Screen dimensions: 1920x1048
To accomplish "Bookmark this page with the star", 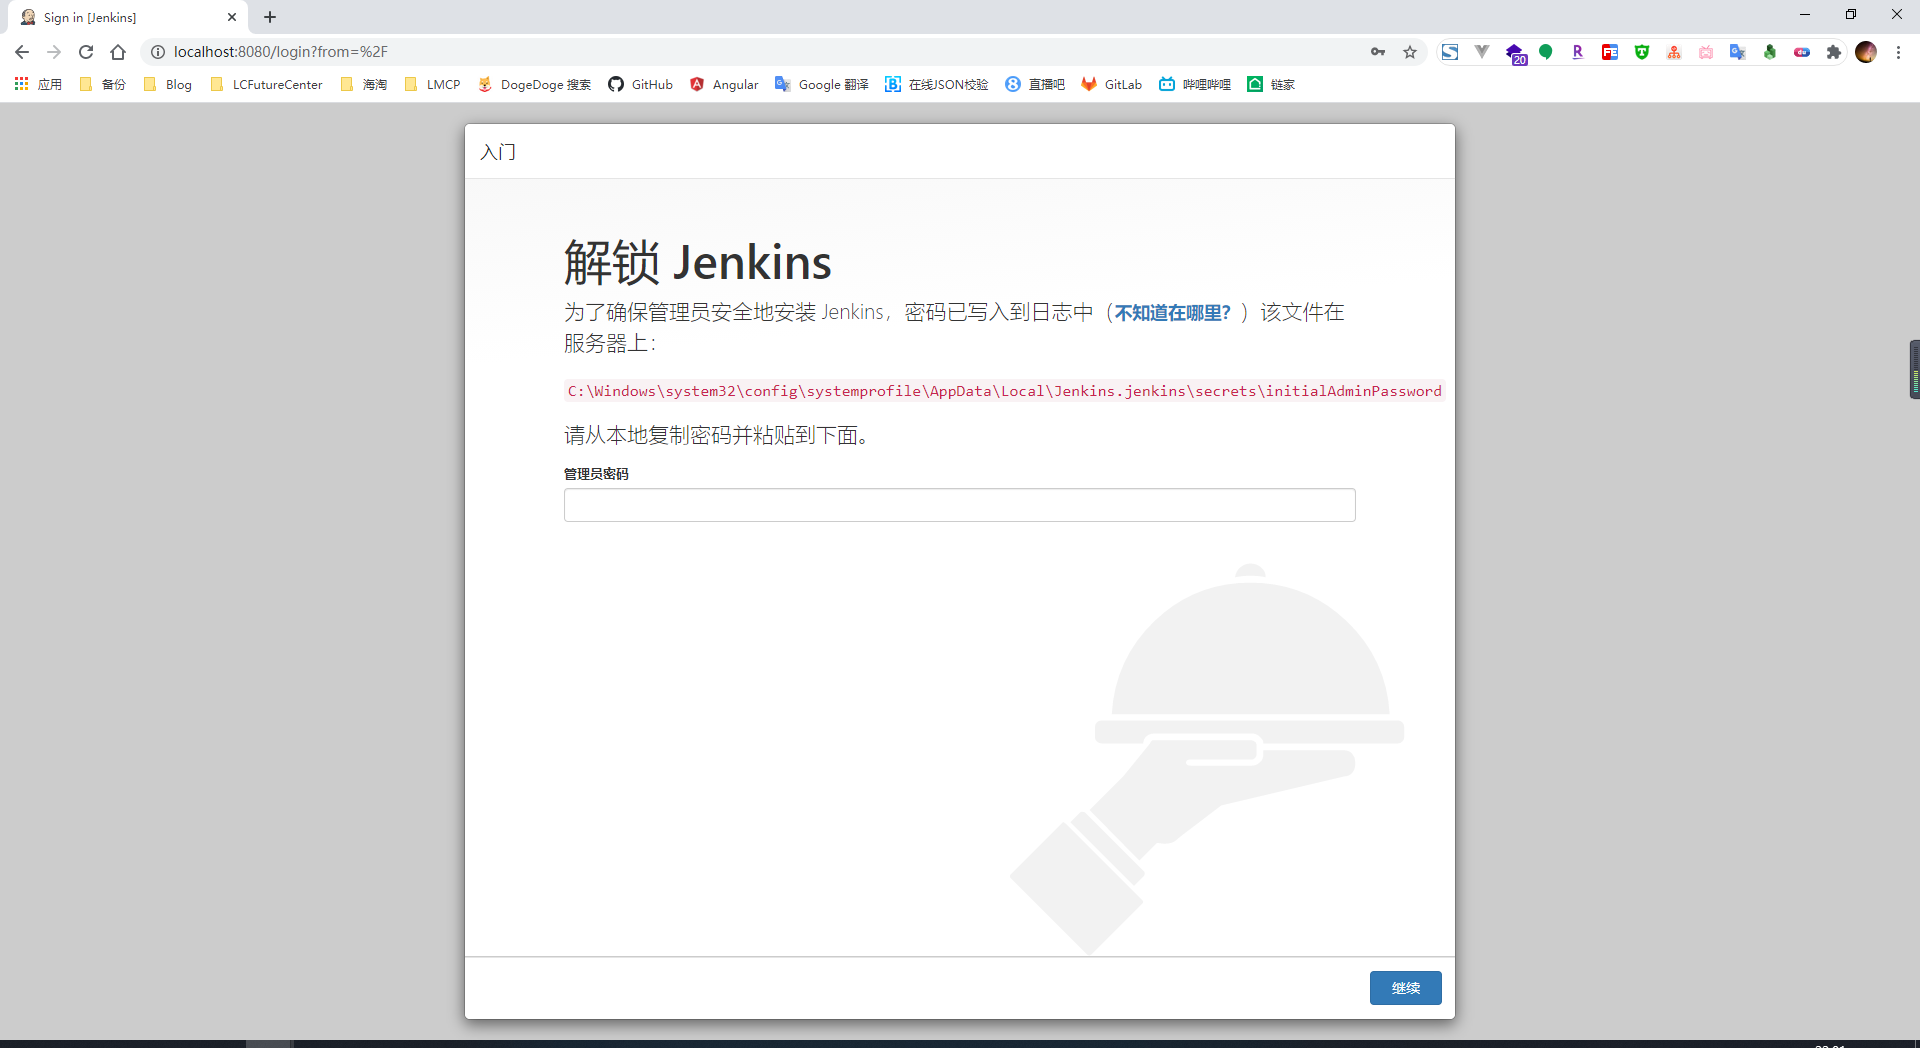I will pyautogui.click(x=1410, y=52).
